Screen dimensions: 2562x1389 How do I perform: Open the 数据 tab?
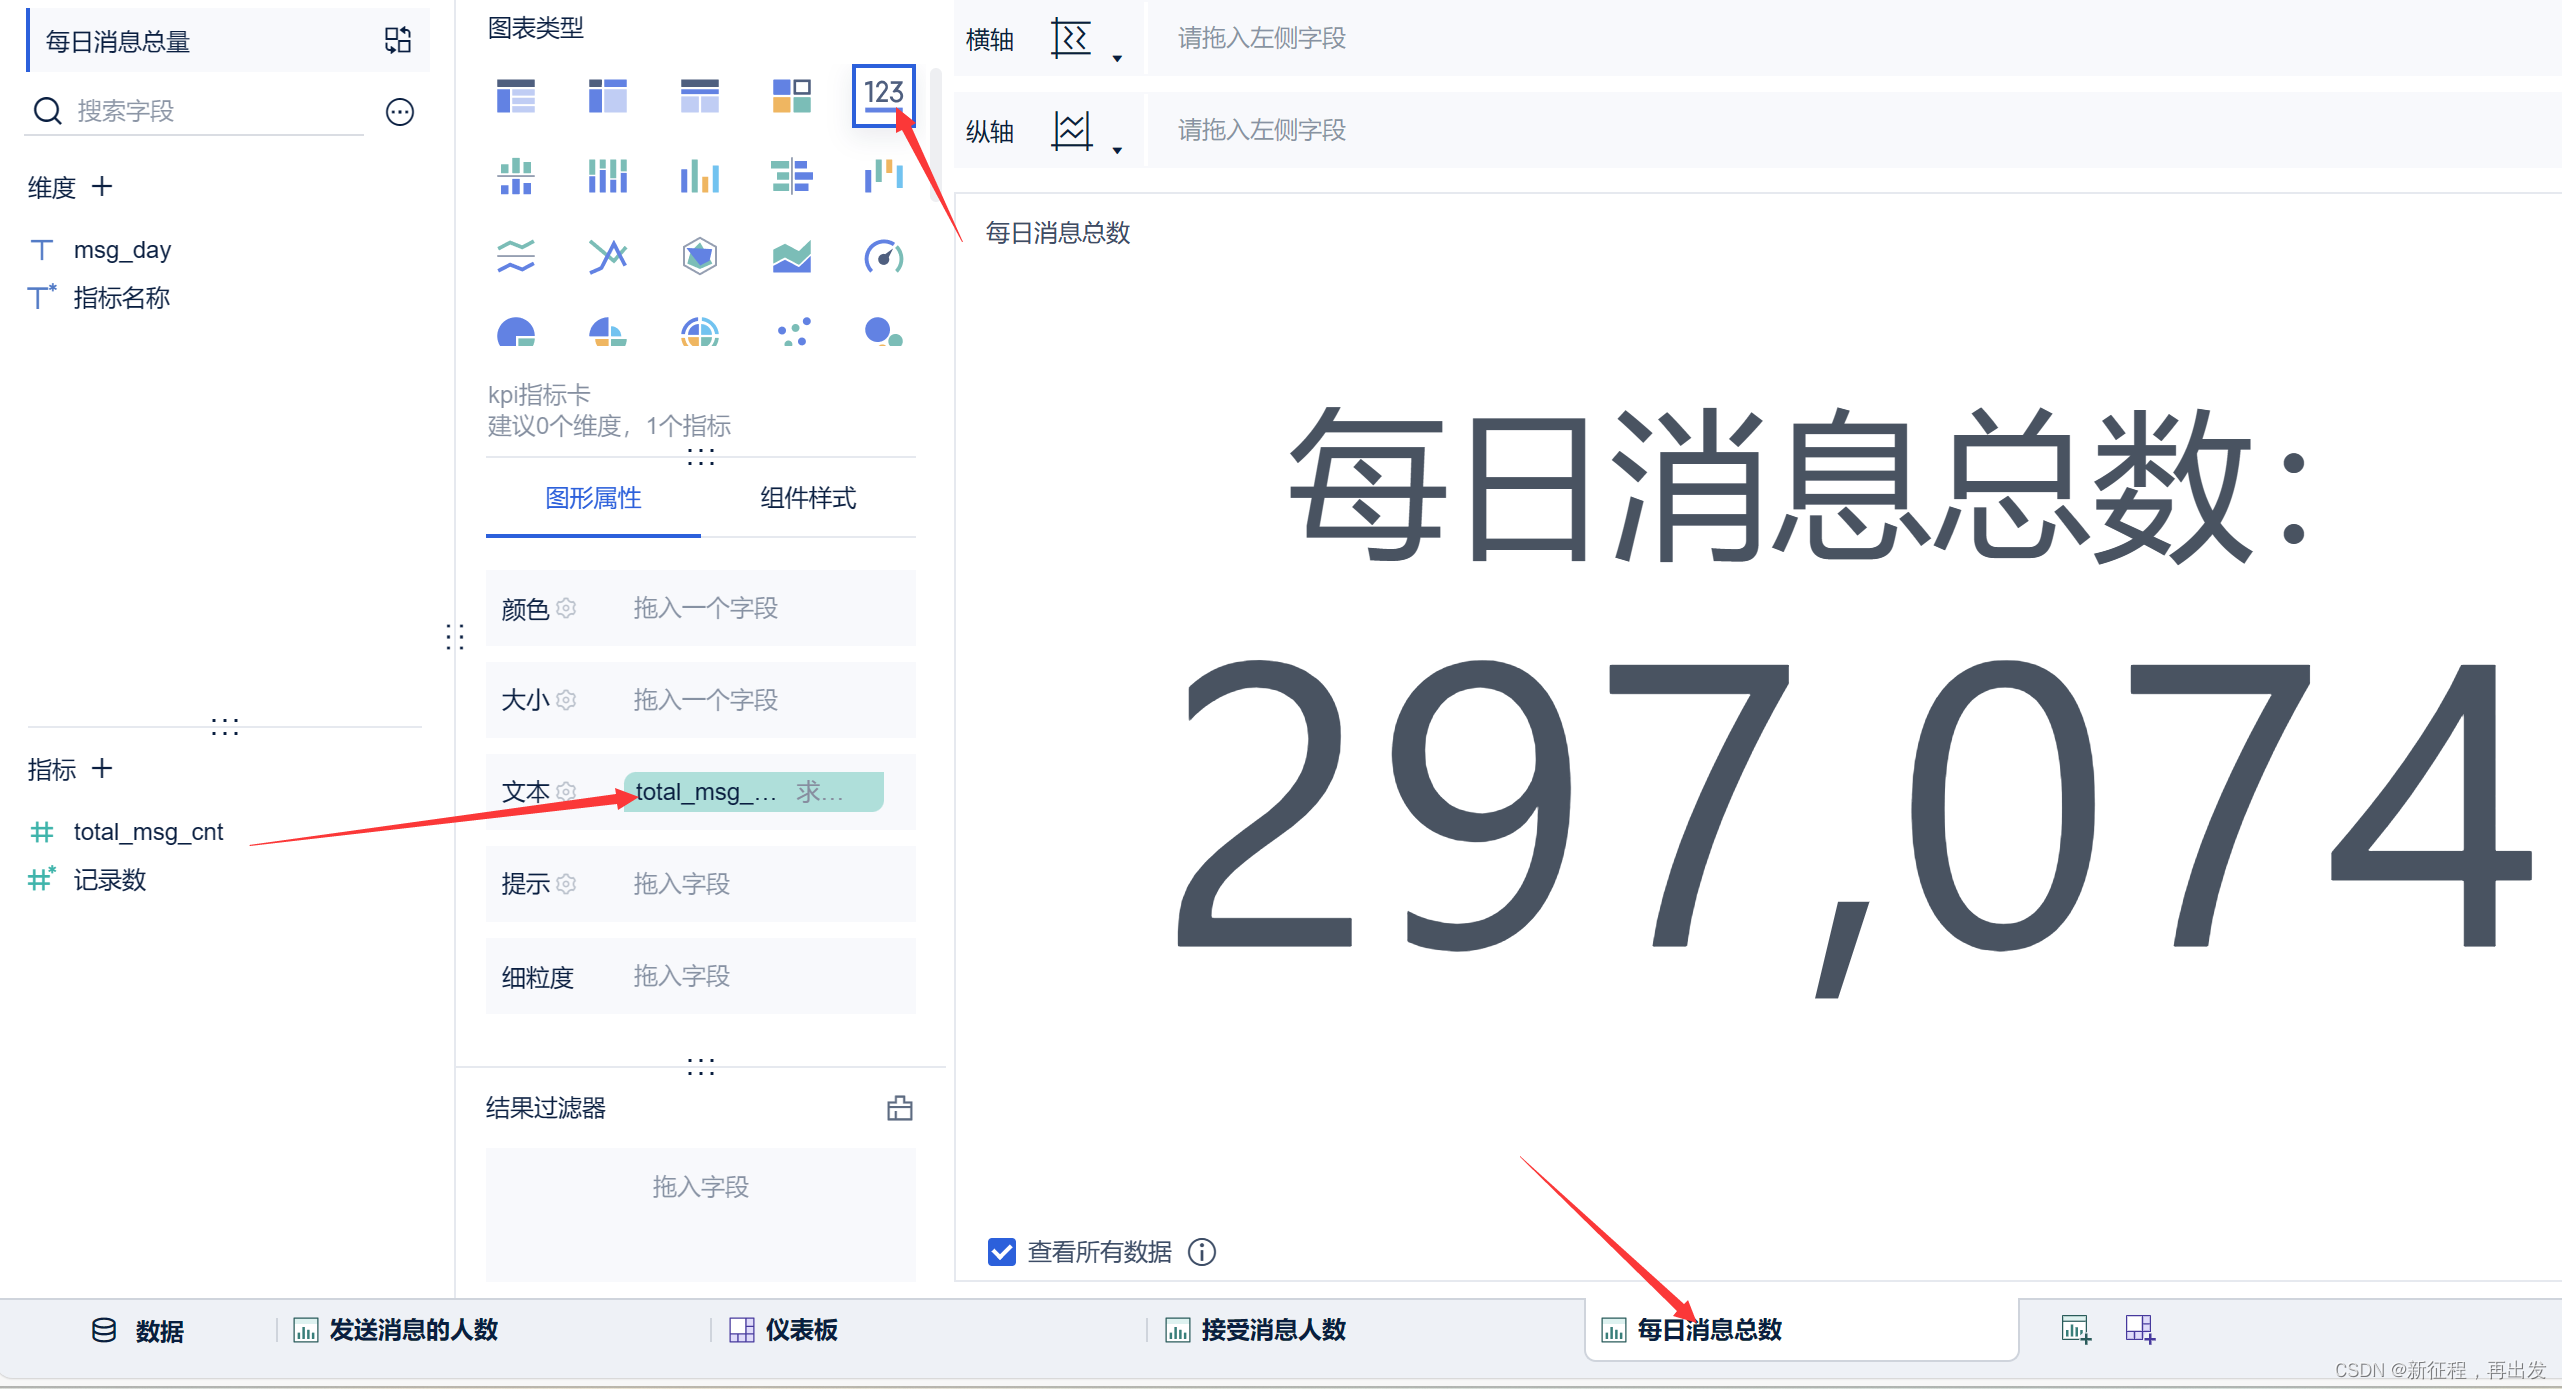138,1331
